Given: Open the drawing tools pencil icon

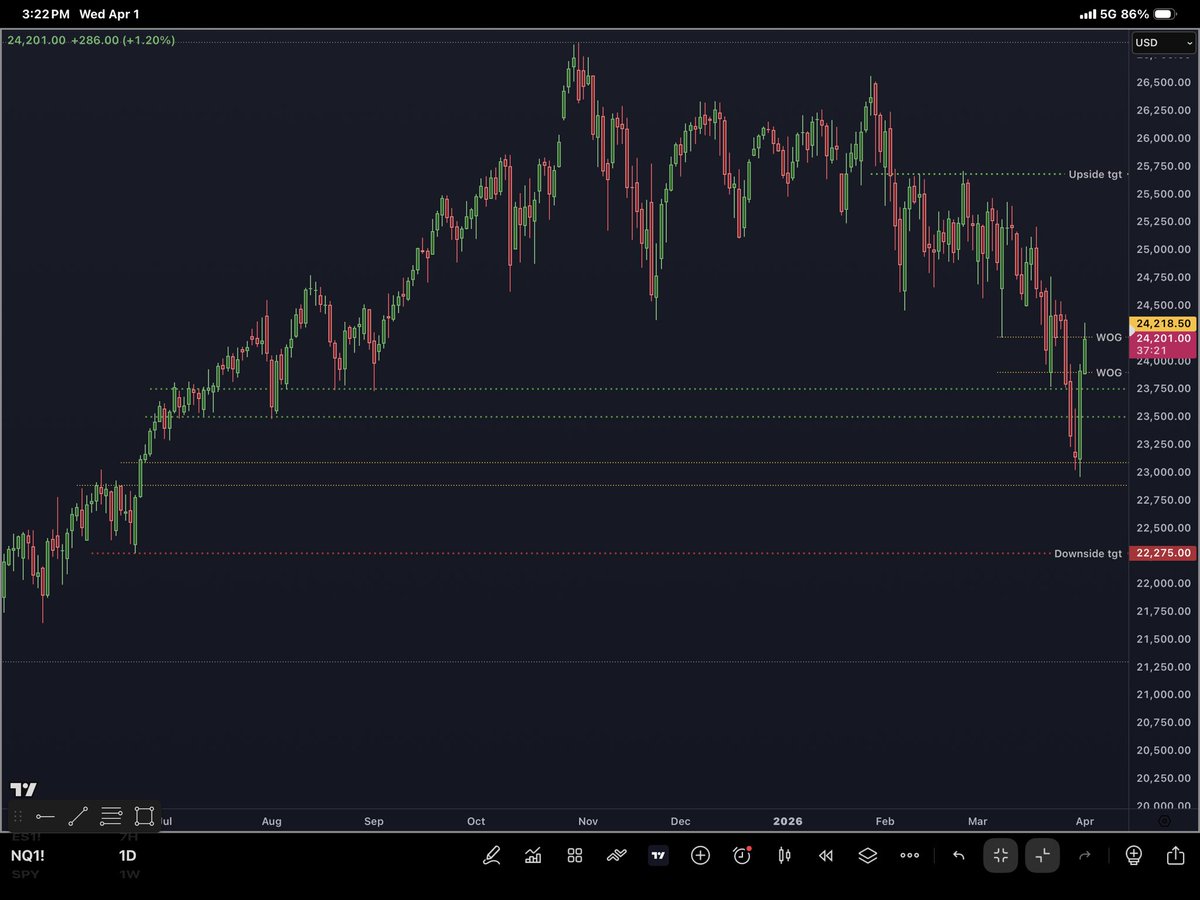Looking at the screenshot, I should tap(491, 855).
